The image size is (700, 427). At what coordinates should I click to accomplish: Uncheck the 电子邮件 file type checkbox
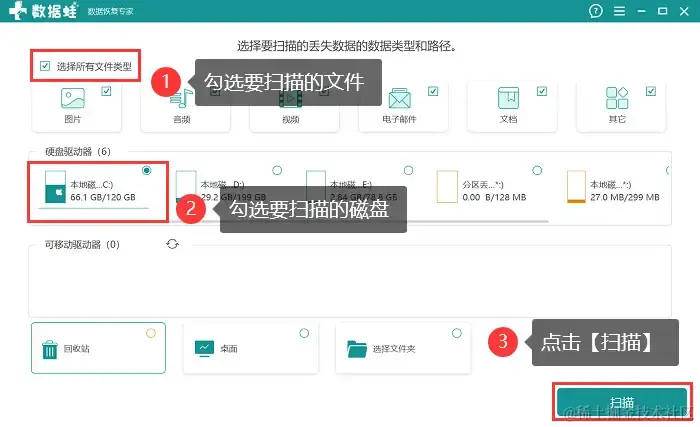(x=433, y=91)
